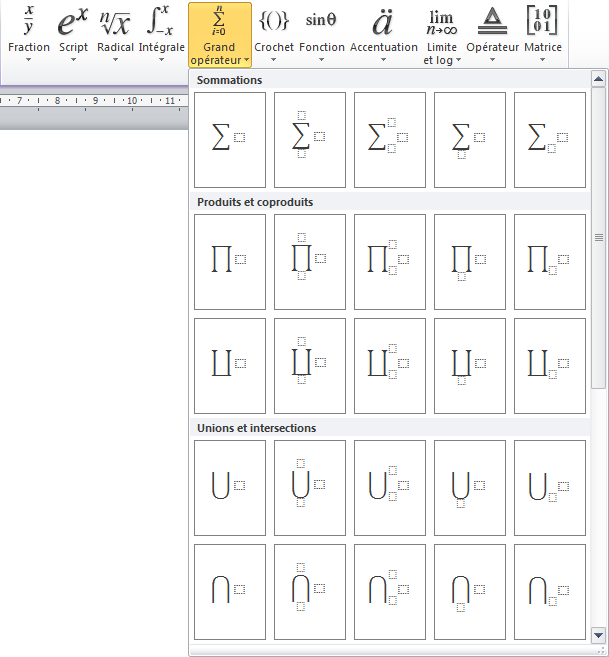Insert plain intersection operator without limits
The width and height of the screenshot is (609, 657).
tap(230, 592)
